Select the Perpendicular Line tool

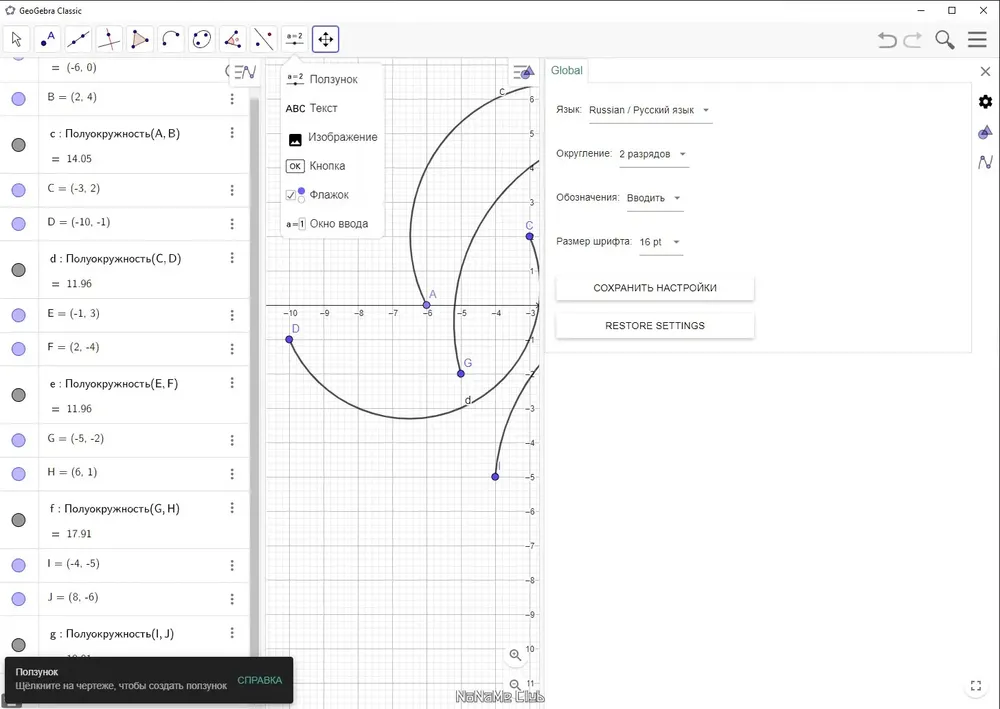109,40
